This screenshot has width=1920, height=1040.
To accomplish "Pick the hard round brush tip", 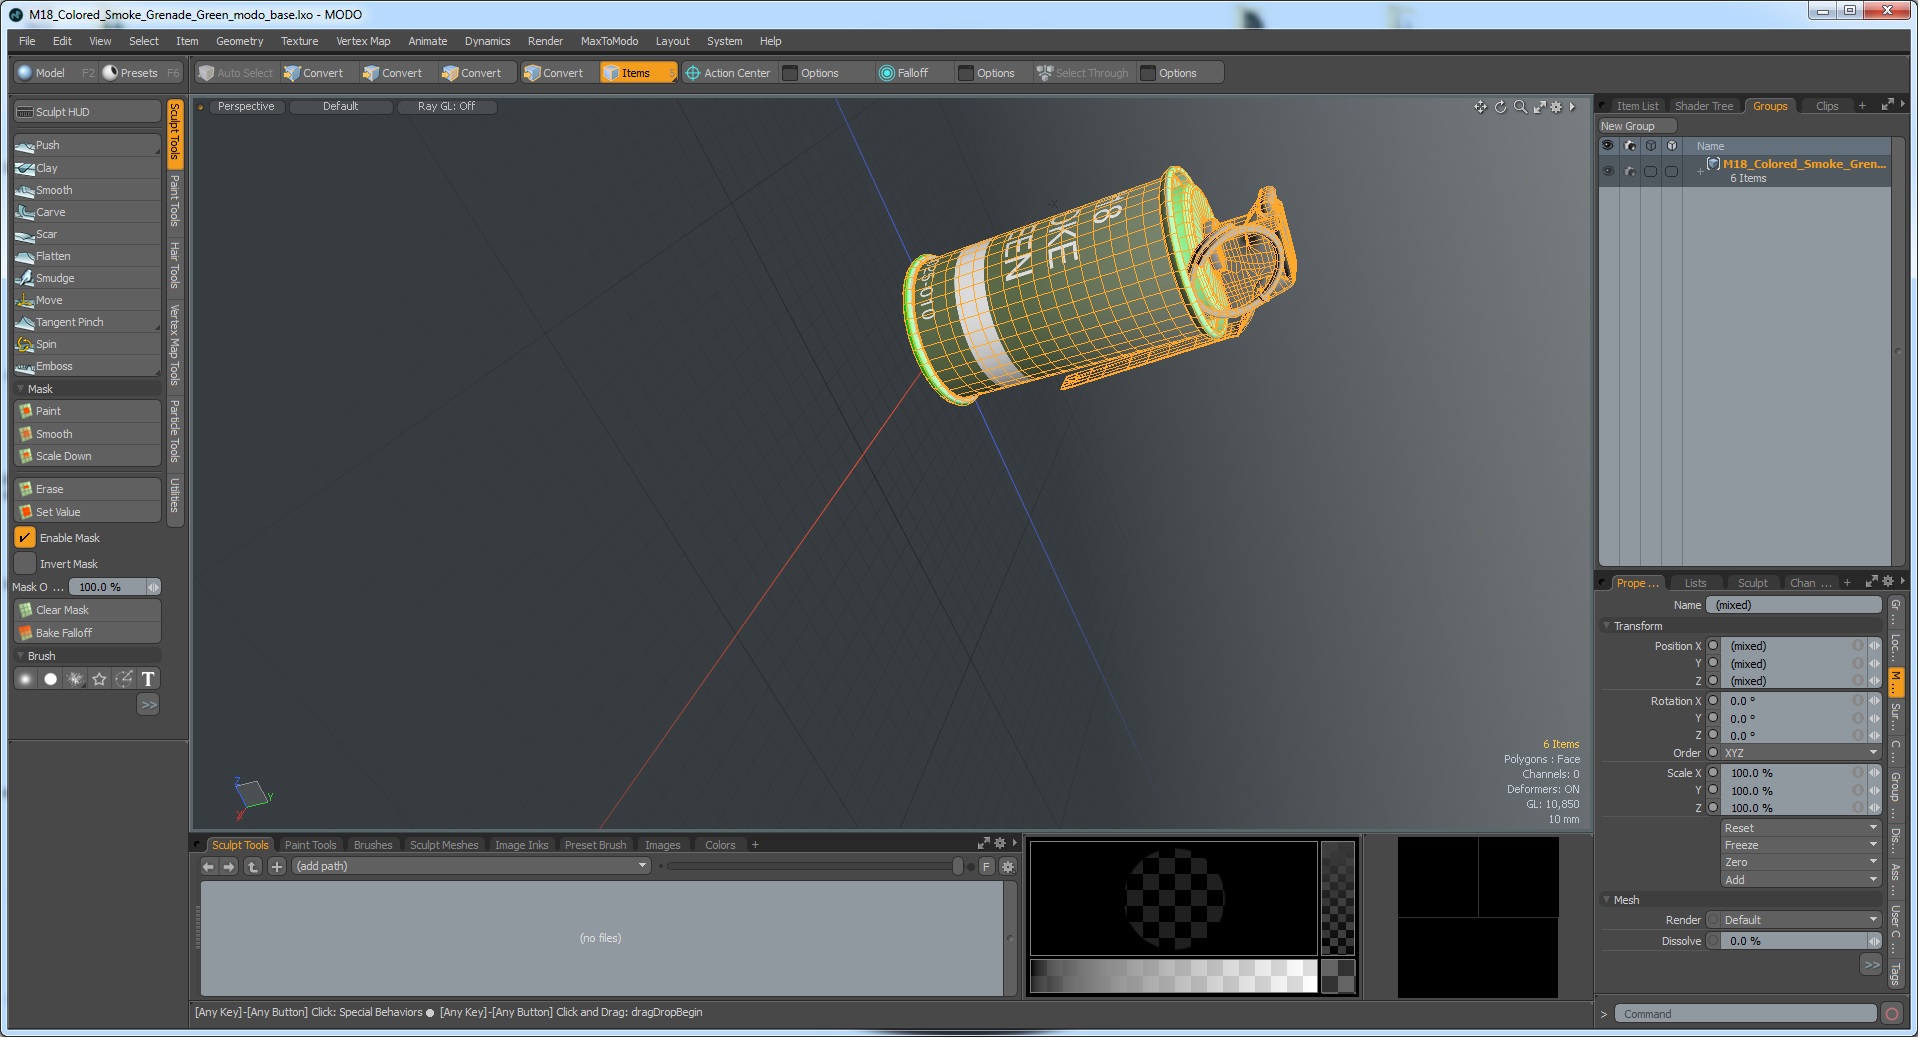I will pyautogui.click(x=50, y=679).
